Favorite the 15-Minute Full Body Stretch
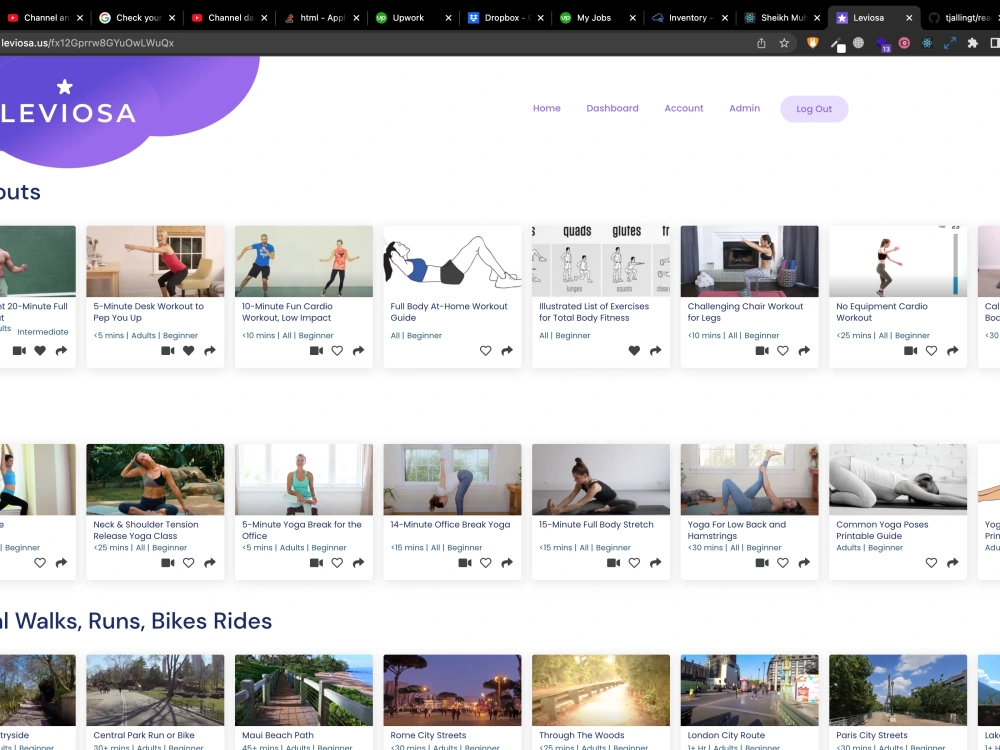The height and width of the screenshot is (750, 1000). pyautogui.click(x=635, y=563)
